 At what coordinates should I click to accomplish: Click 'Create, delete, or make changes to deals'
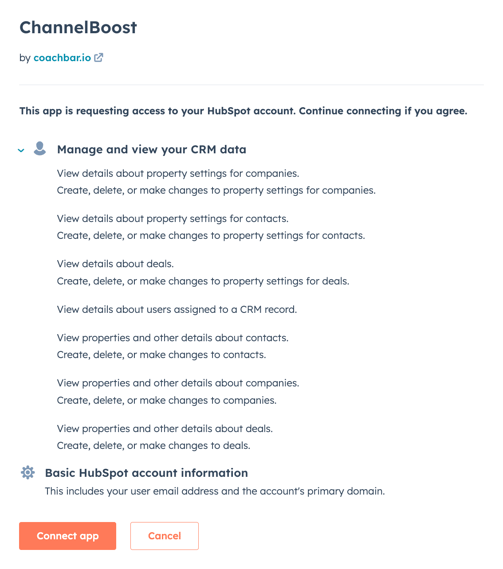pyautogui.click(x=154, y=446)
